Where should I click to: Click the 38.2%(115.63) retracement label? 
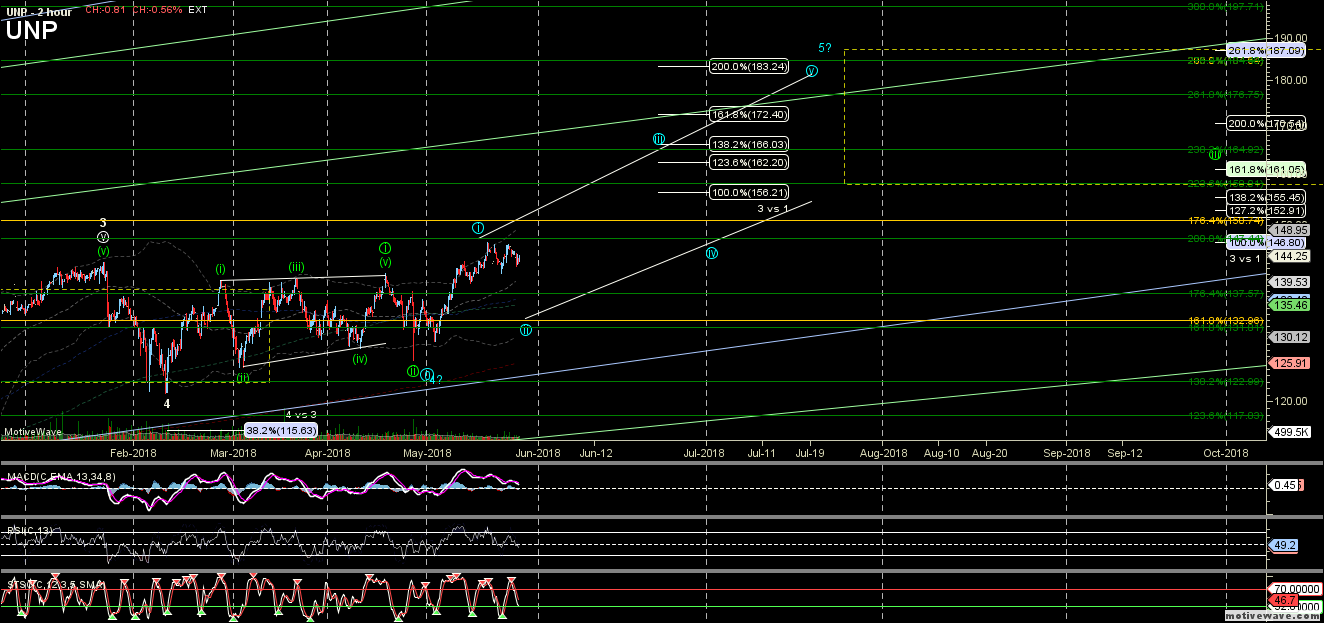point(281,430)
